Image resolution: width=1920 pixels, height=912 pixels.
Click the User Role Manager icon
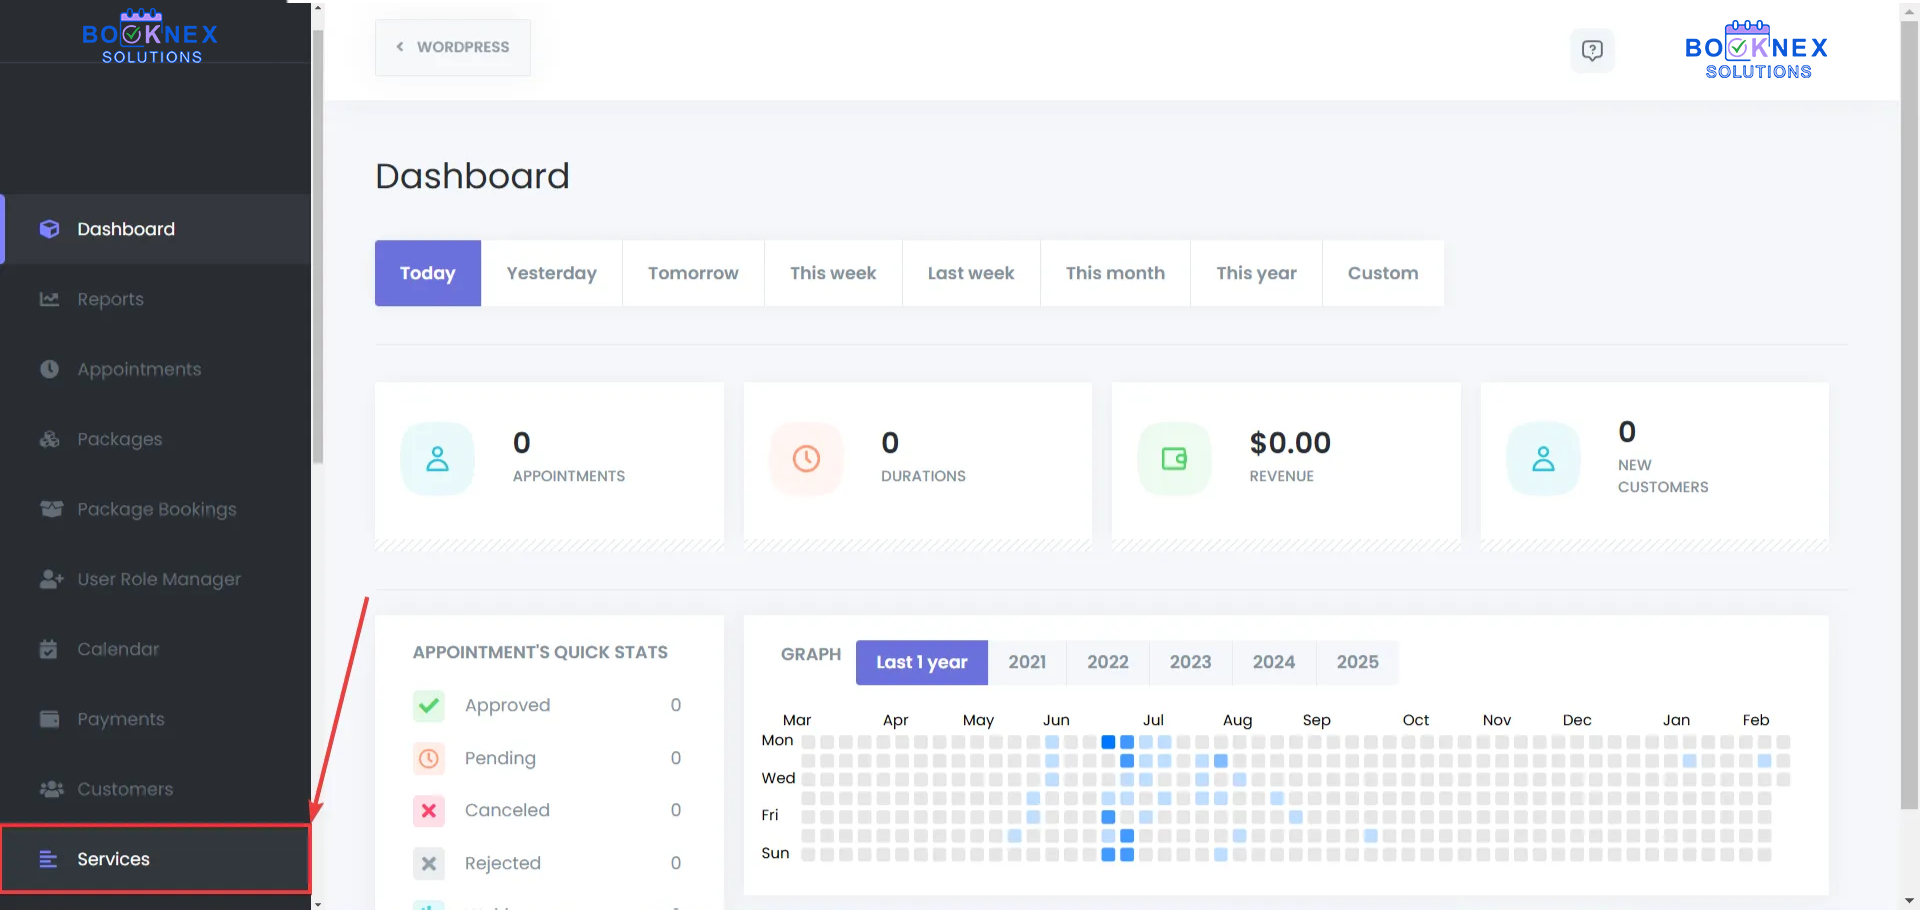click(x=51, y=579)
